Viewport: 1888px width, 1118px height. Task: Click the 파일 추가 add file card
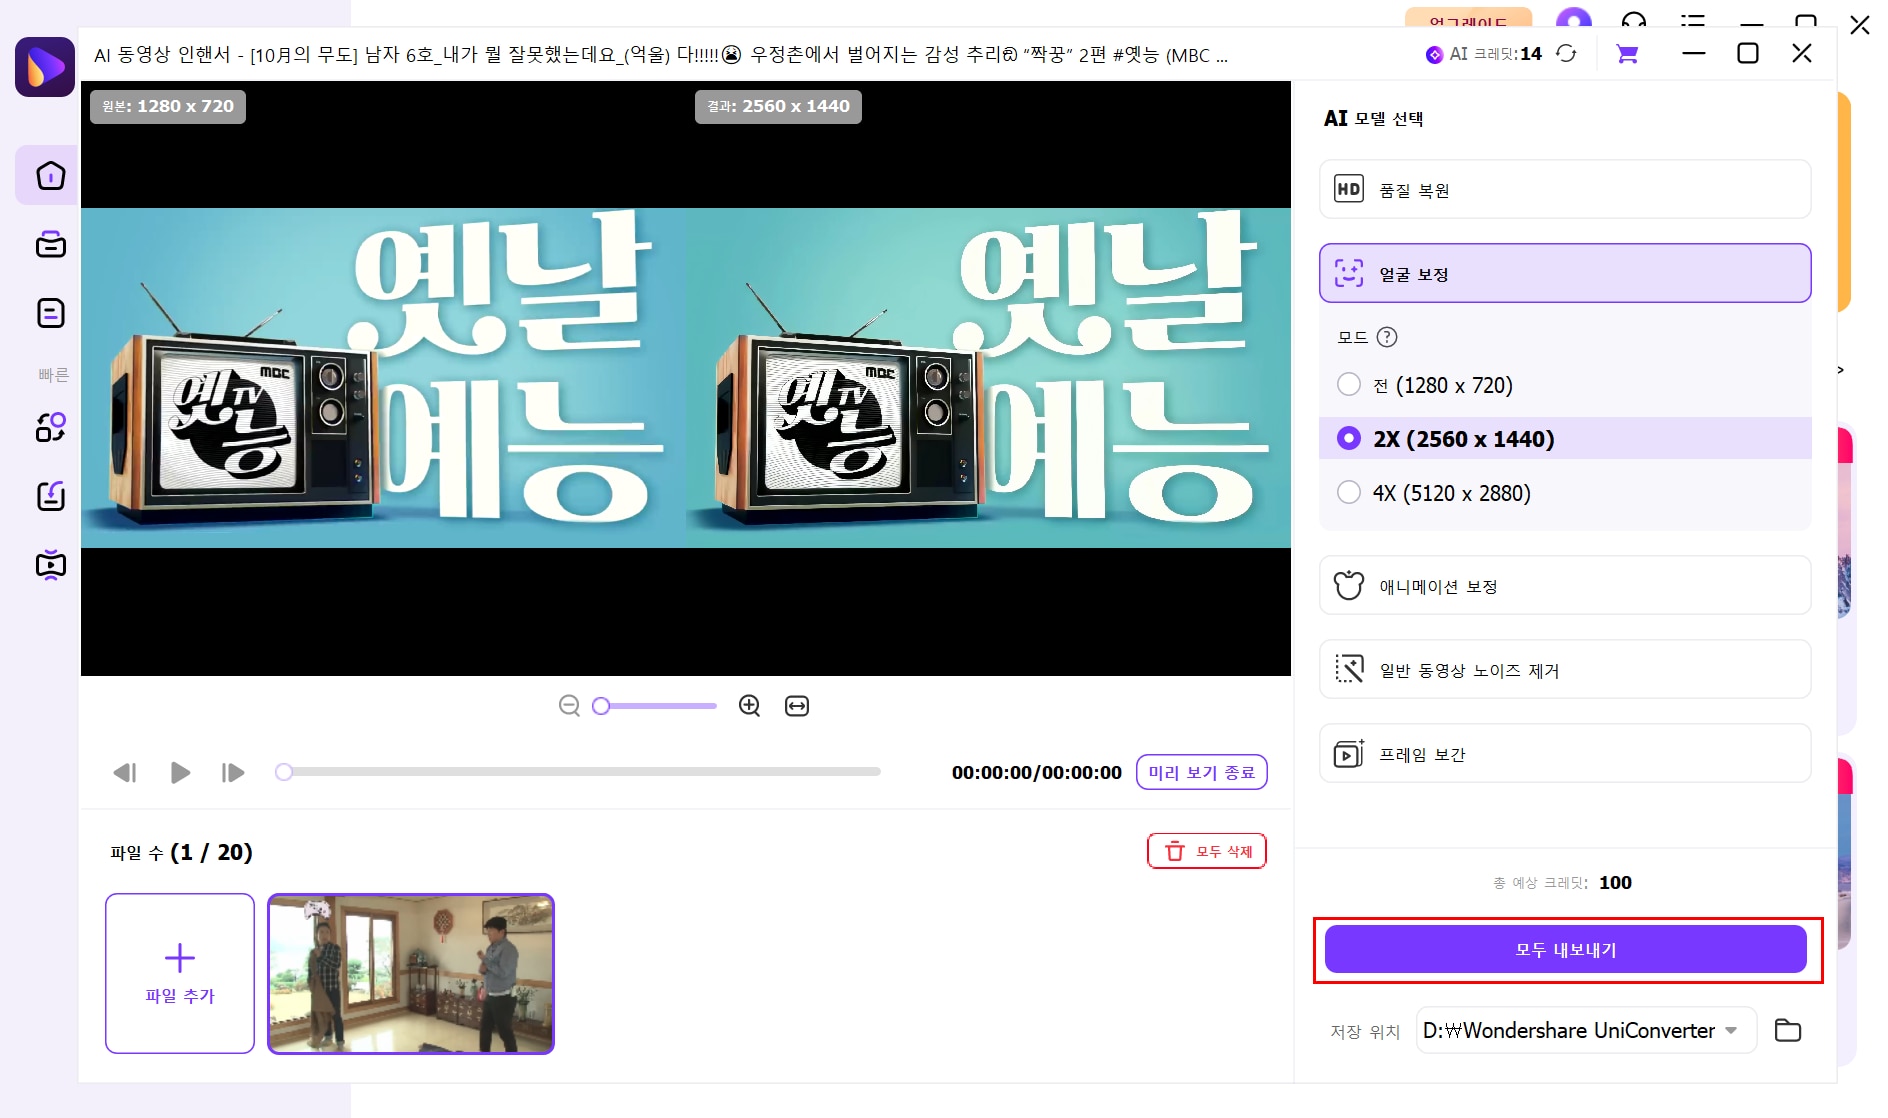click(179, 973)
